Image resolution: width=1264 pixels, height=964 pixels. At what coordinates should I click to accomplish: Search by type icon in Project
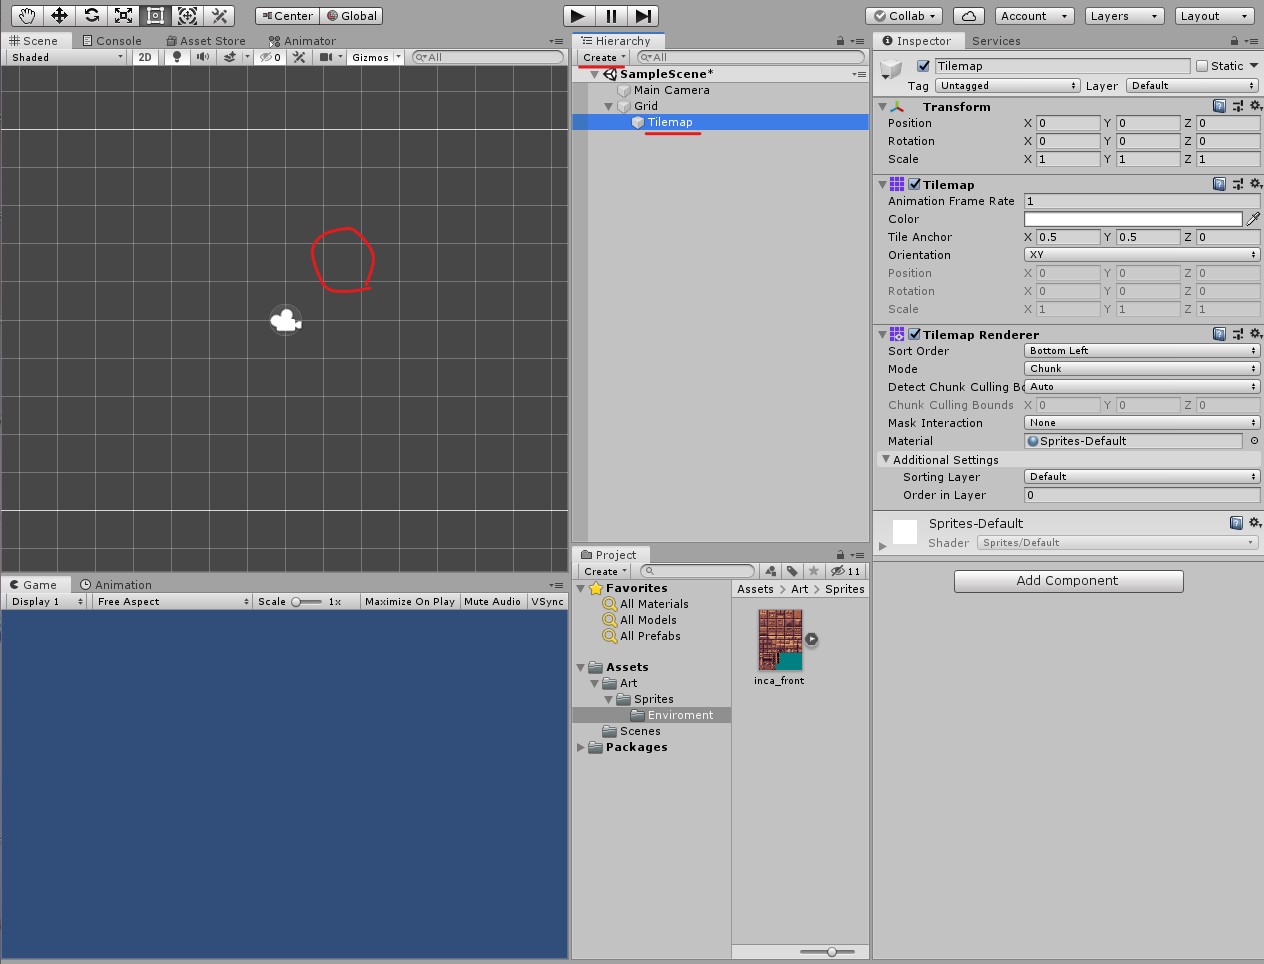coord(770,571)
